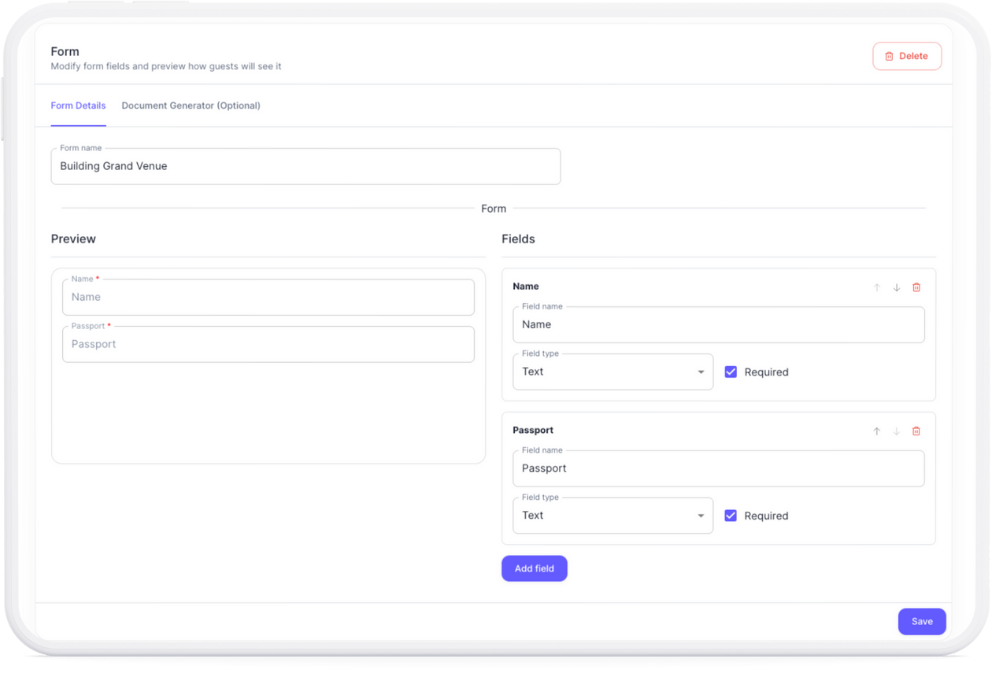Click the Add field button

pyautogui.click(x=534, y=568)
